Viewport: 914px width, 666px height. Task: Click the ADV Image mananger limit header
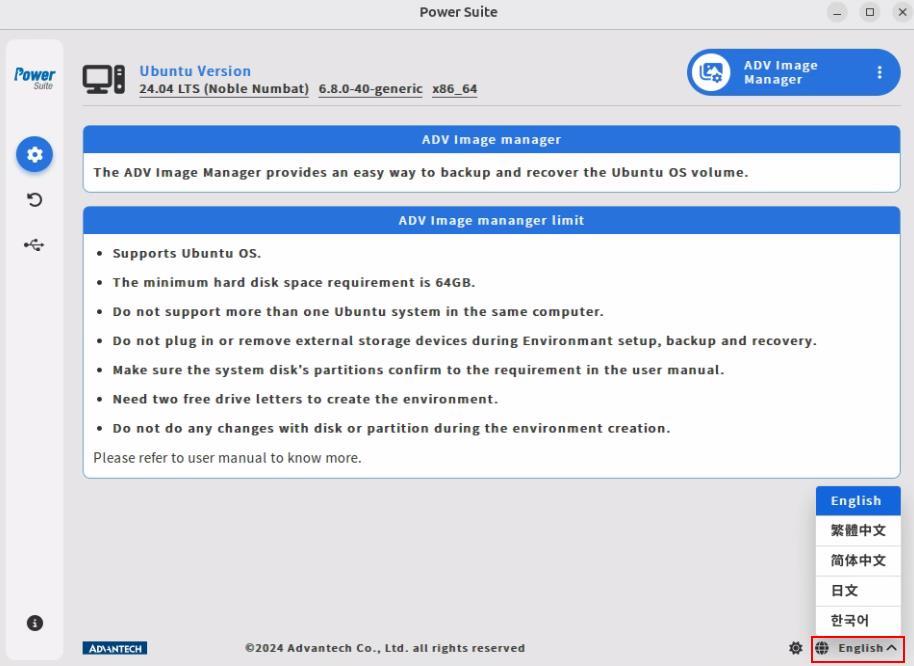tap(491, 221)
